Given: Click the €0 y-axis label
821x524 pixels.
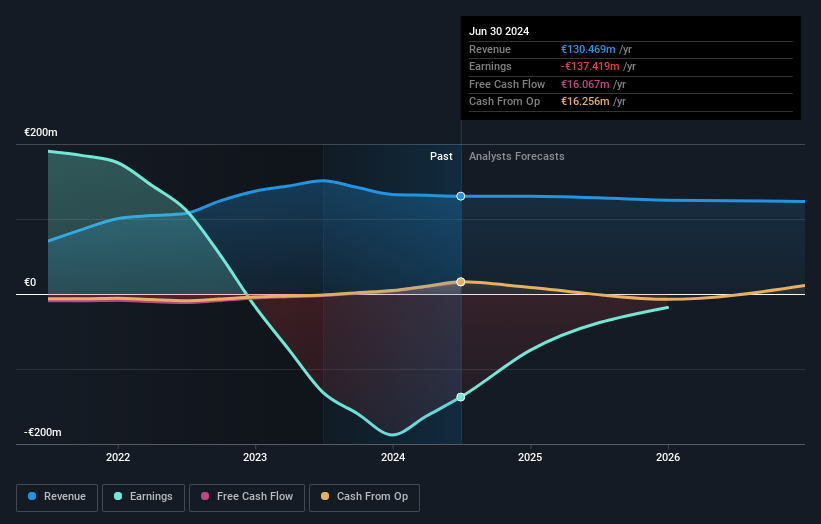Looking at the screenshot, I should (30, 283).
